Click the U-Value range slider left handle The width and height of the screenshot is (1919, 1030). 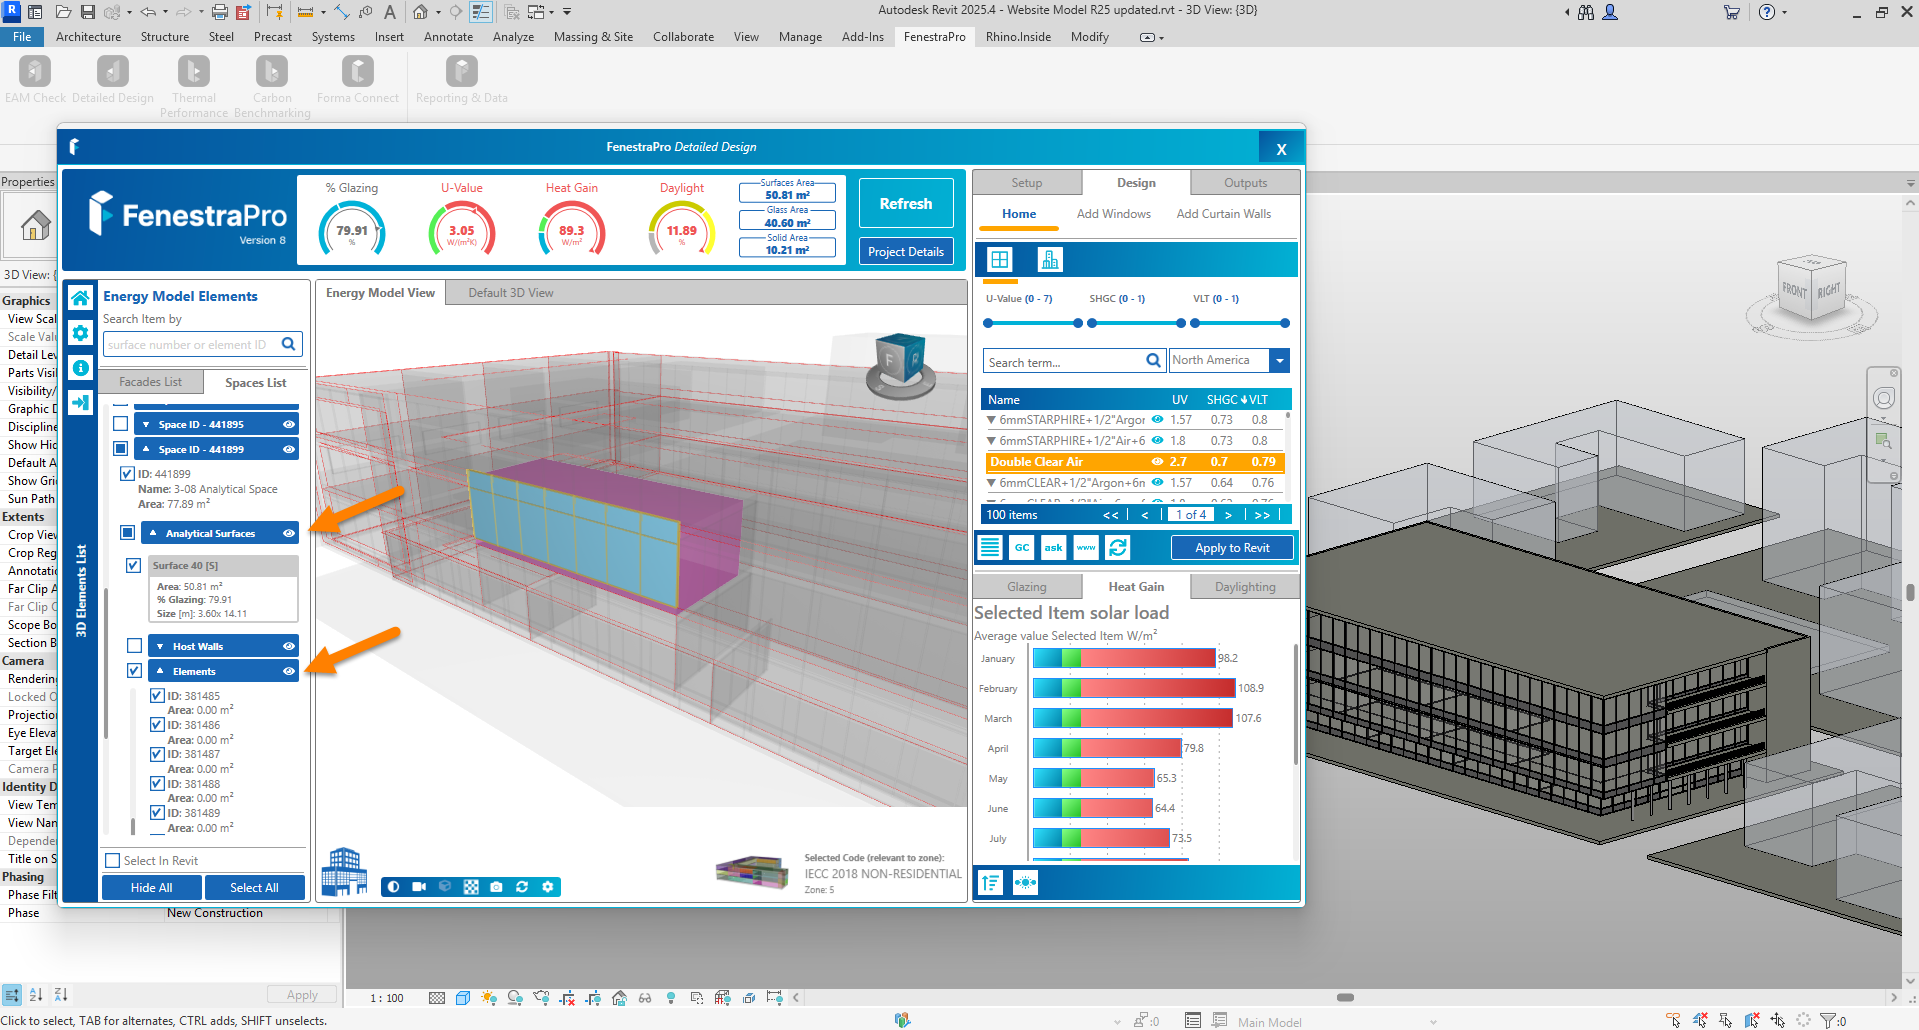point(988,323)
